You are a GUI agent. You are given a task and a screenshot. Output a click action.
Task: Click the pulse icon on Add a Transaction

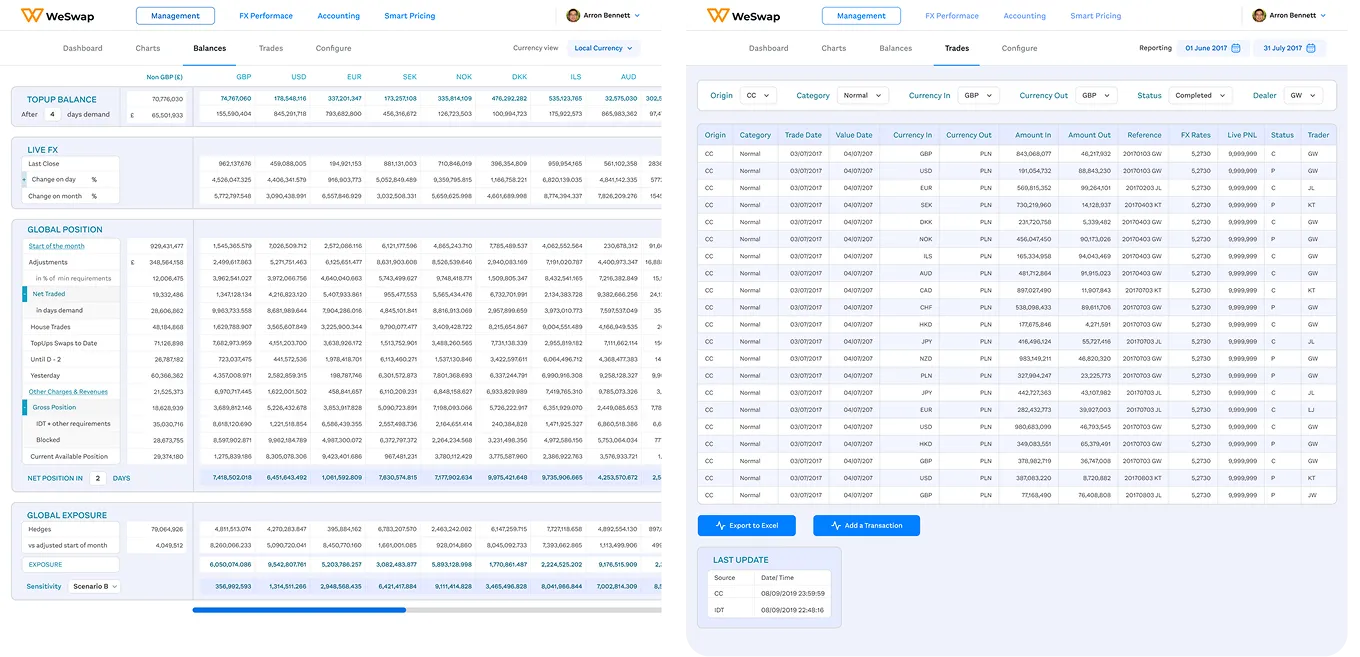tap(836, 525)
